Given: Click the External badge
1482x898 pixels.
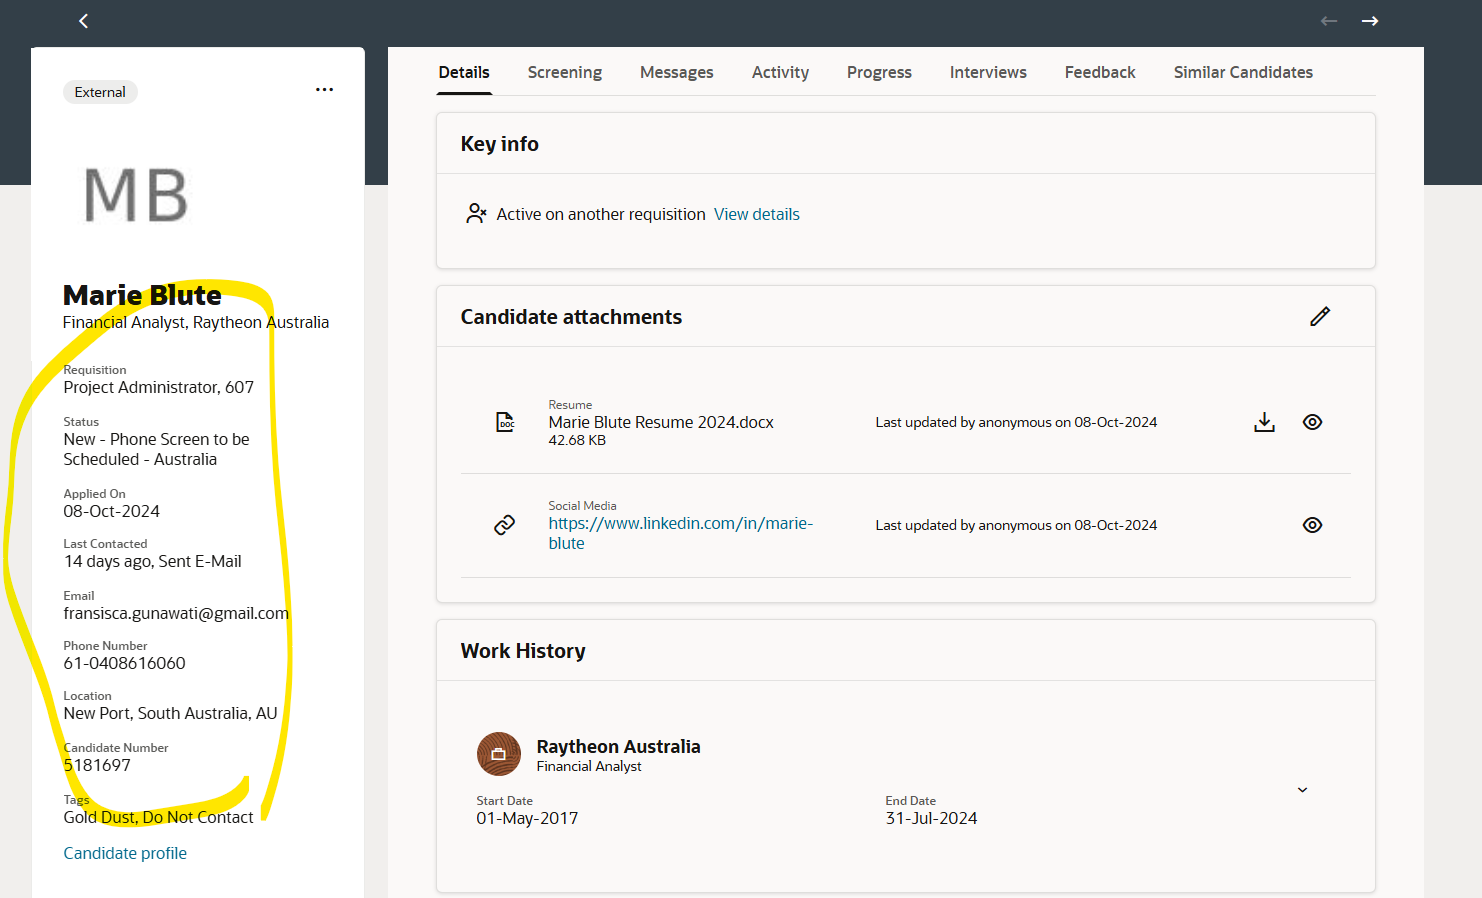Looking at the screenshot, I should (100, 92).
